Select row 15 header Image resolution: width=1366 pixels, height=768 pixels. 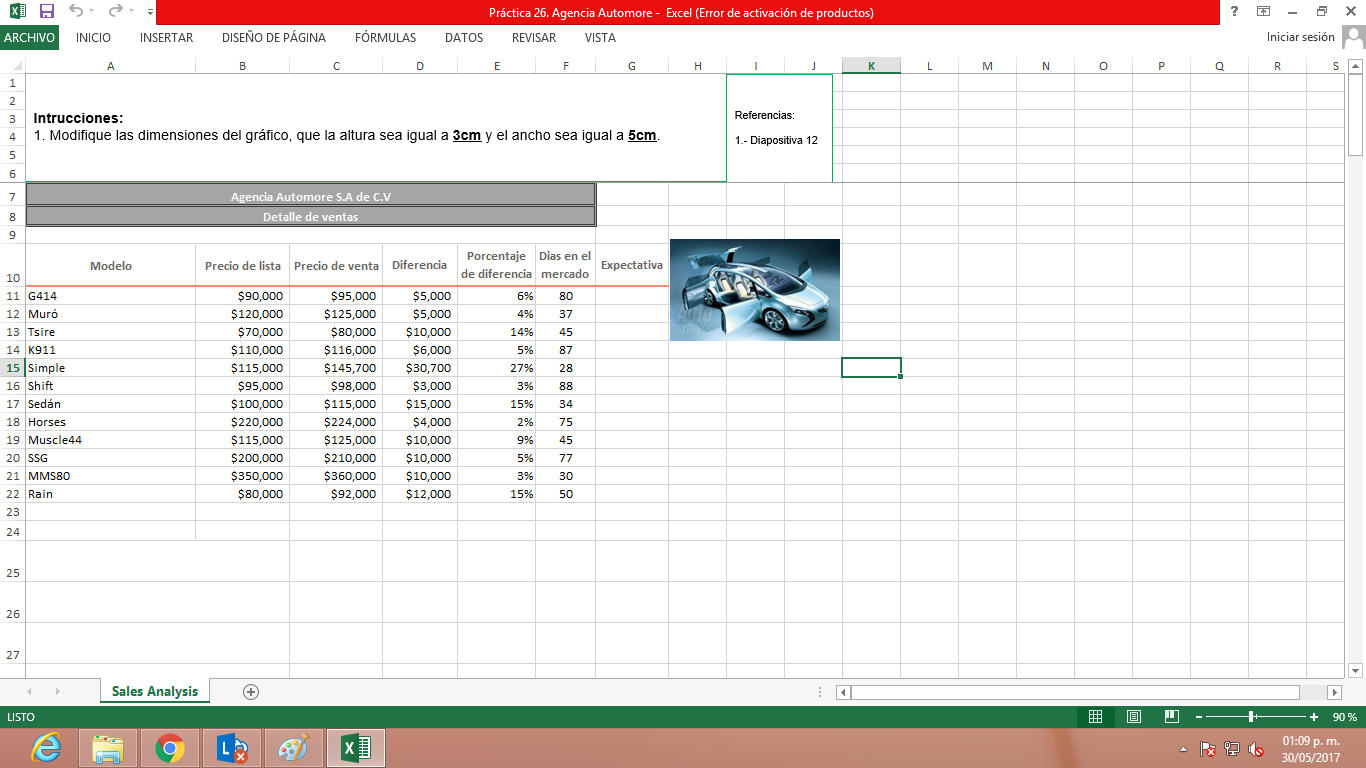tap(13, 368)
